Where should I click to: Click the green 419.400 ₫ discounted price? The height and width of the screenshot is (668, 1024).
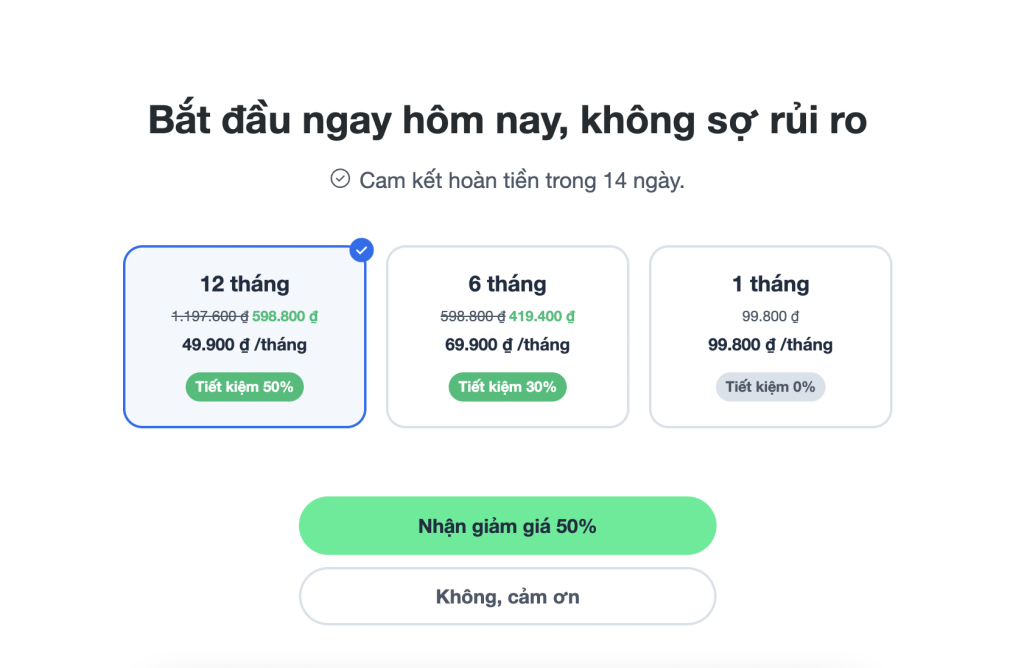(x=542, y=316)
